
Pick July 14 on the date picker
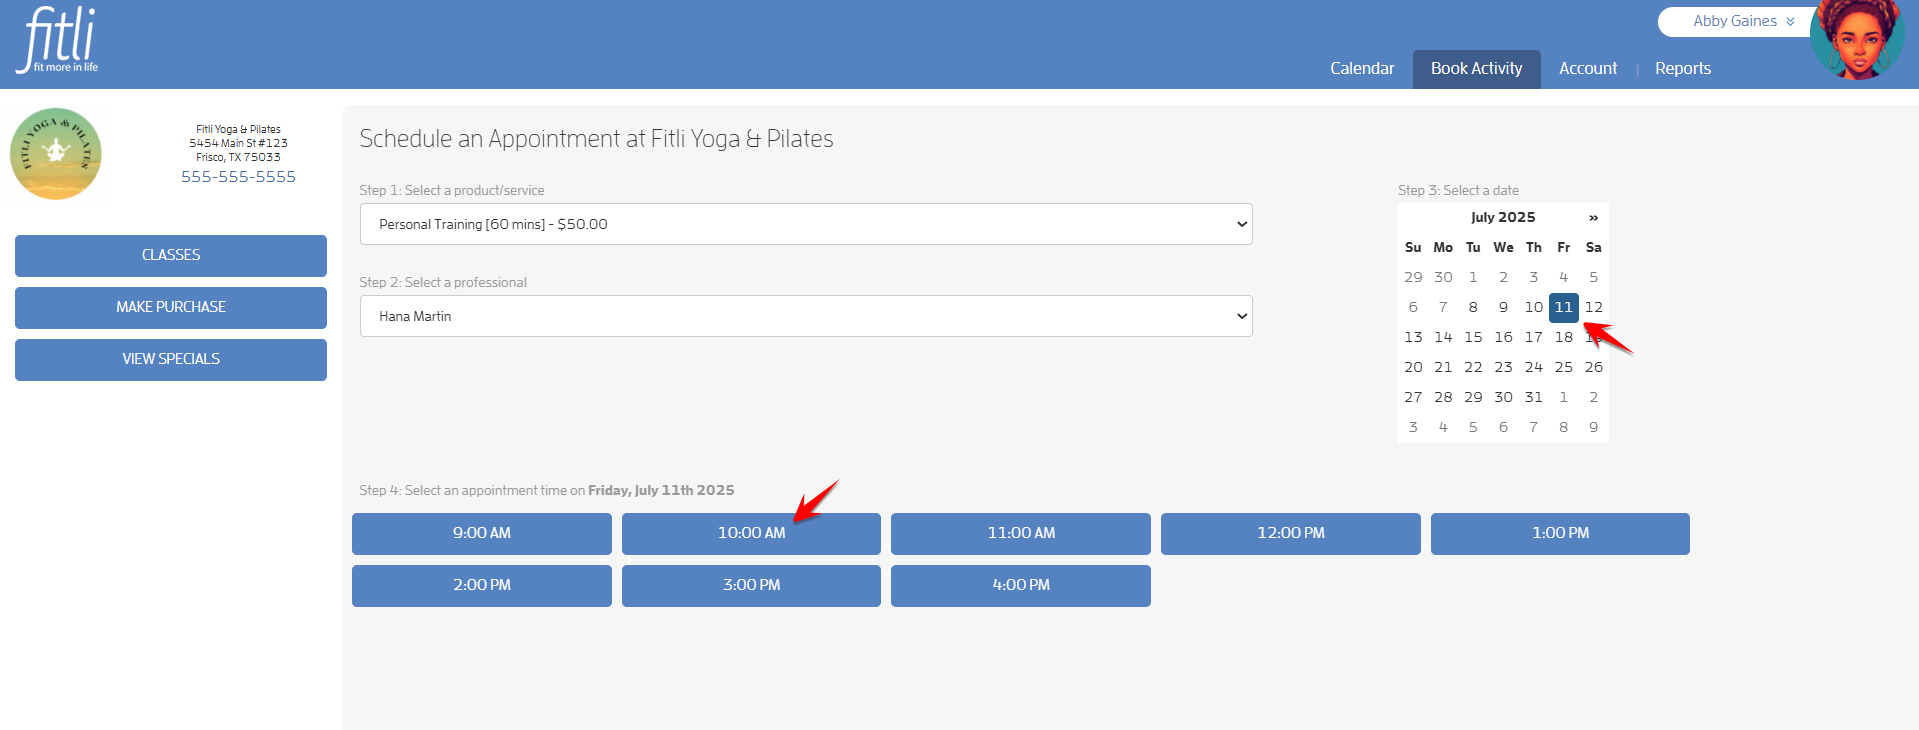pyautogui.click(x=1443, y=337)
